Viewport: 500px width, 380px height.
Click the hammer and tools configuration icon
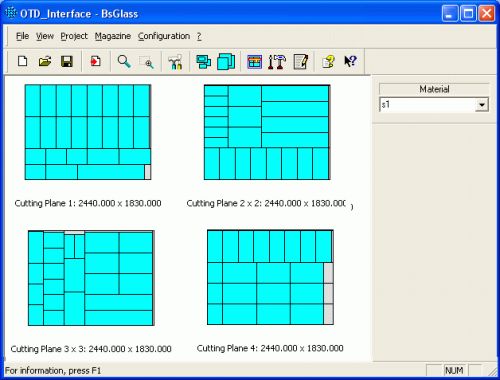(x=277, y=62)
